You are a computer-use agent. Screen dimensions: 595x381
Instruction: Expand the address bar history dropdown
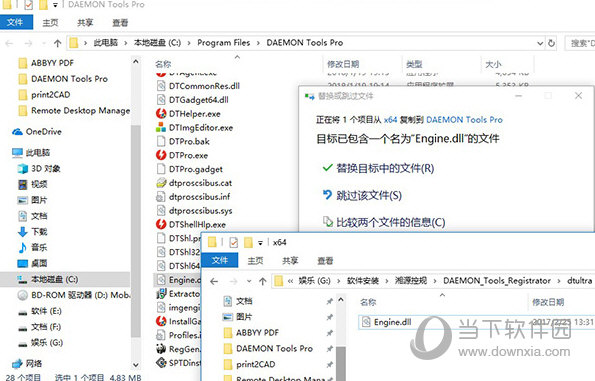pos(540,43)
